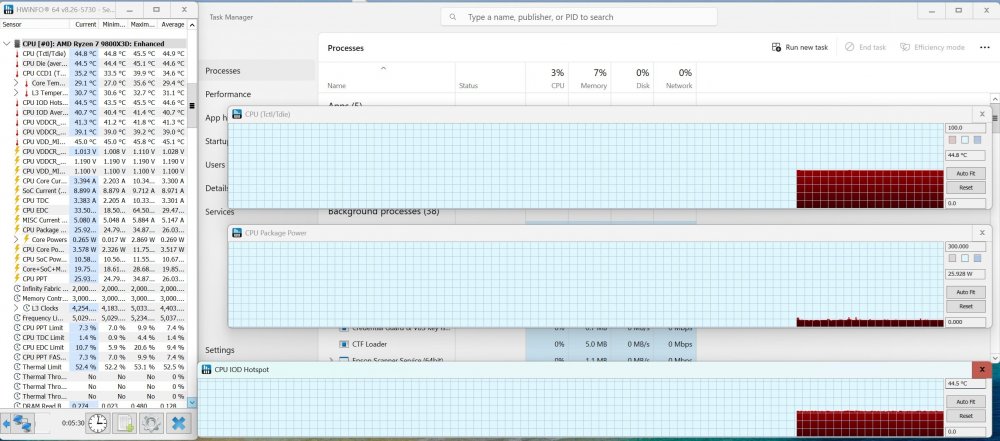Open HWiNFO sensor settings gear icon
The height and width of the screenshot is (441, 1000).
pyautogui.click(x=152, y=423)
